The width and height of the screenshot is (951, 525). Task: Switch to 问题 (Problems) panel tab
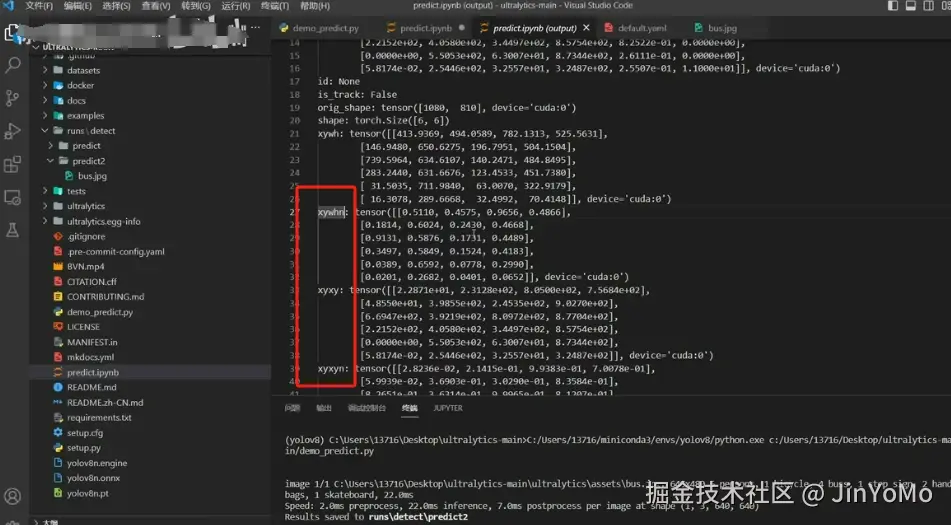(292, 408)
